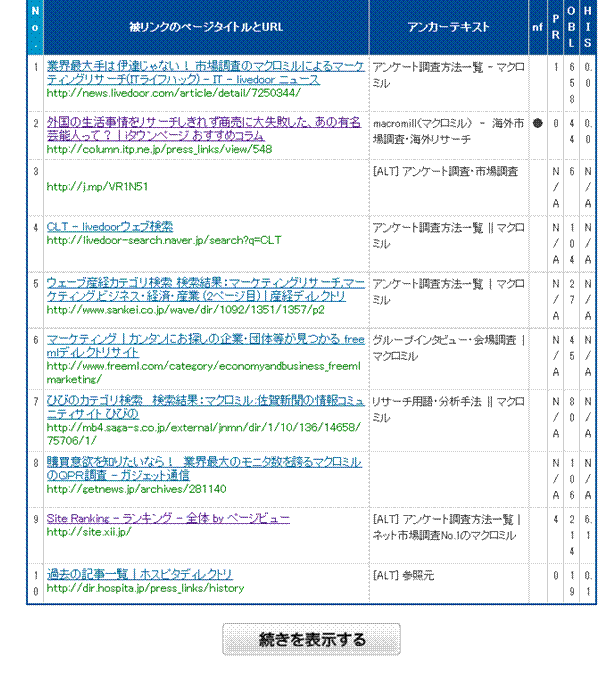Image resolution: width=604 pixels, height=677 pixels.
Task: Open the freemlディレクトリサイト link in row 6
Action: tap(206, 346)
